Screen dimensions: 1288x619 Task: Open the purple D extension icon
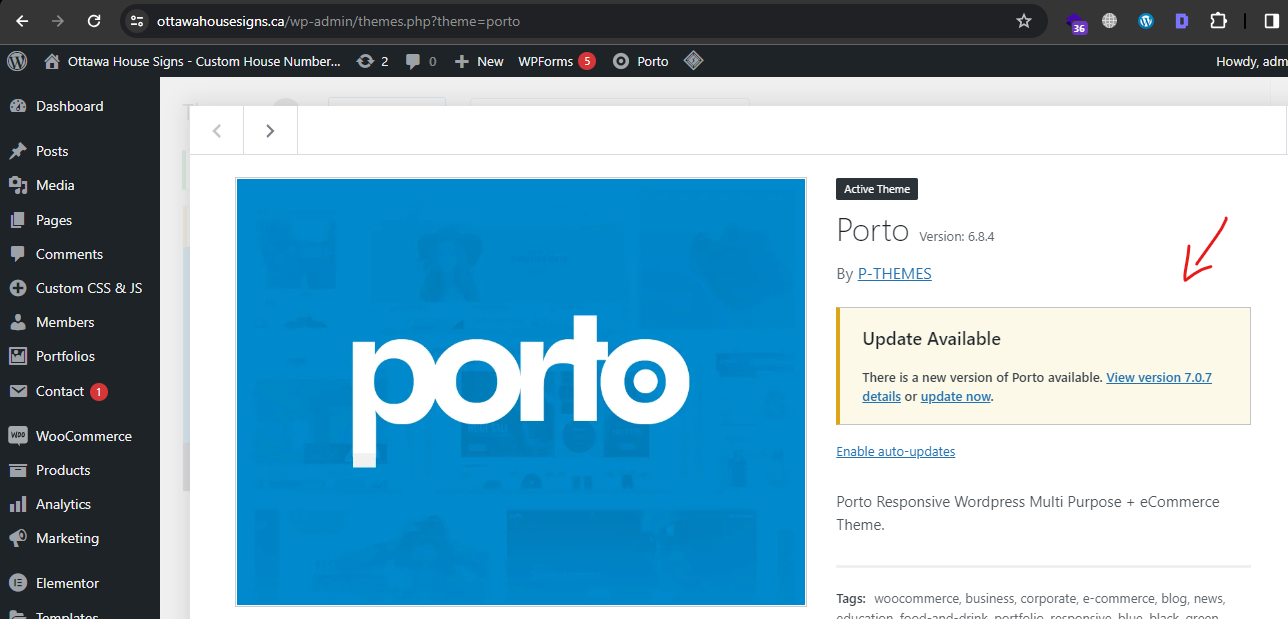(x=1182, y=21)
